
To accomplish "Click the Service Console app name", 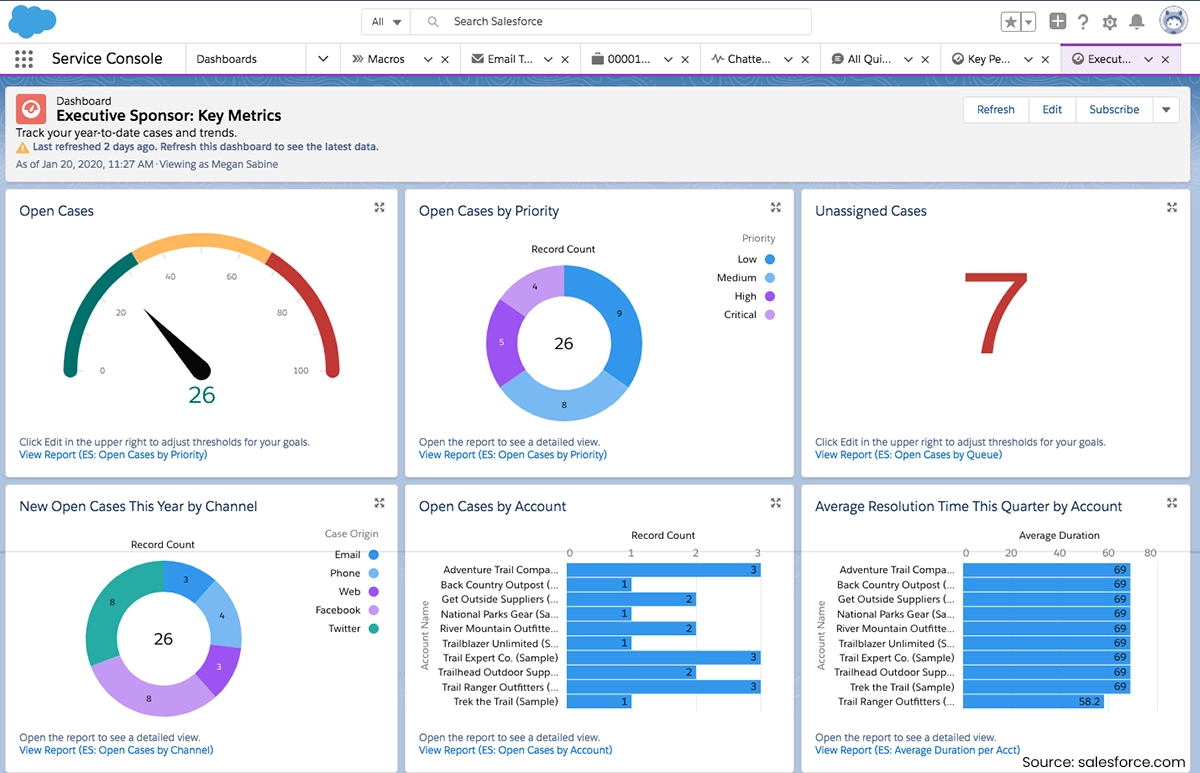I will tap(107, 59).
